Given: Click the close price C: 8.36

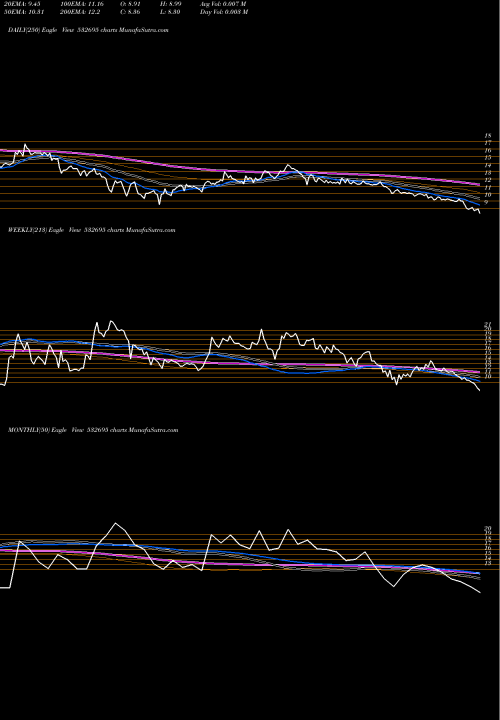Looking at the screenshot, I should click(129, 12).
